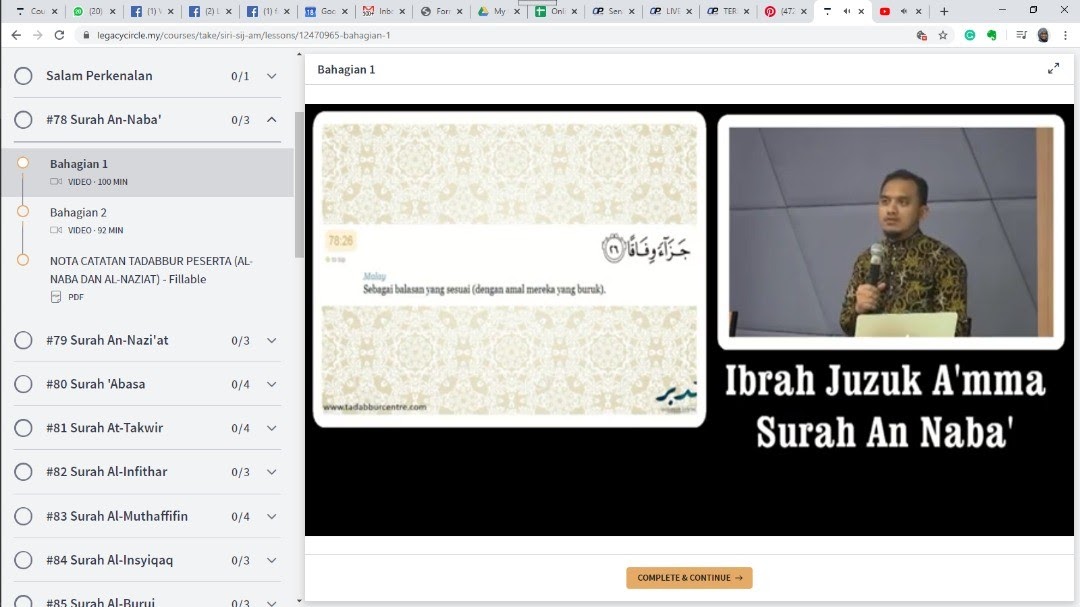Open Nota Catatan Tadabbur Peserta PDF
This screenshot has width=1080, height=607.
[147, 278]
